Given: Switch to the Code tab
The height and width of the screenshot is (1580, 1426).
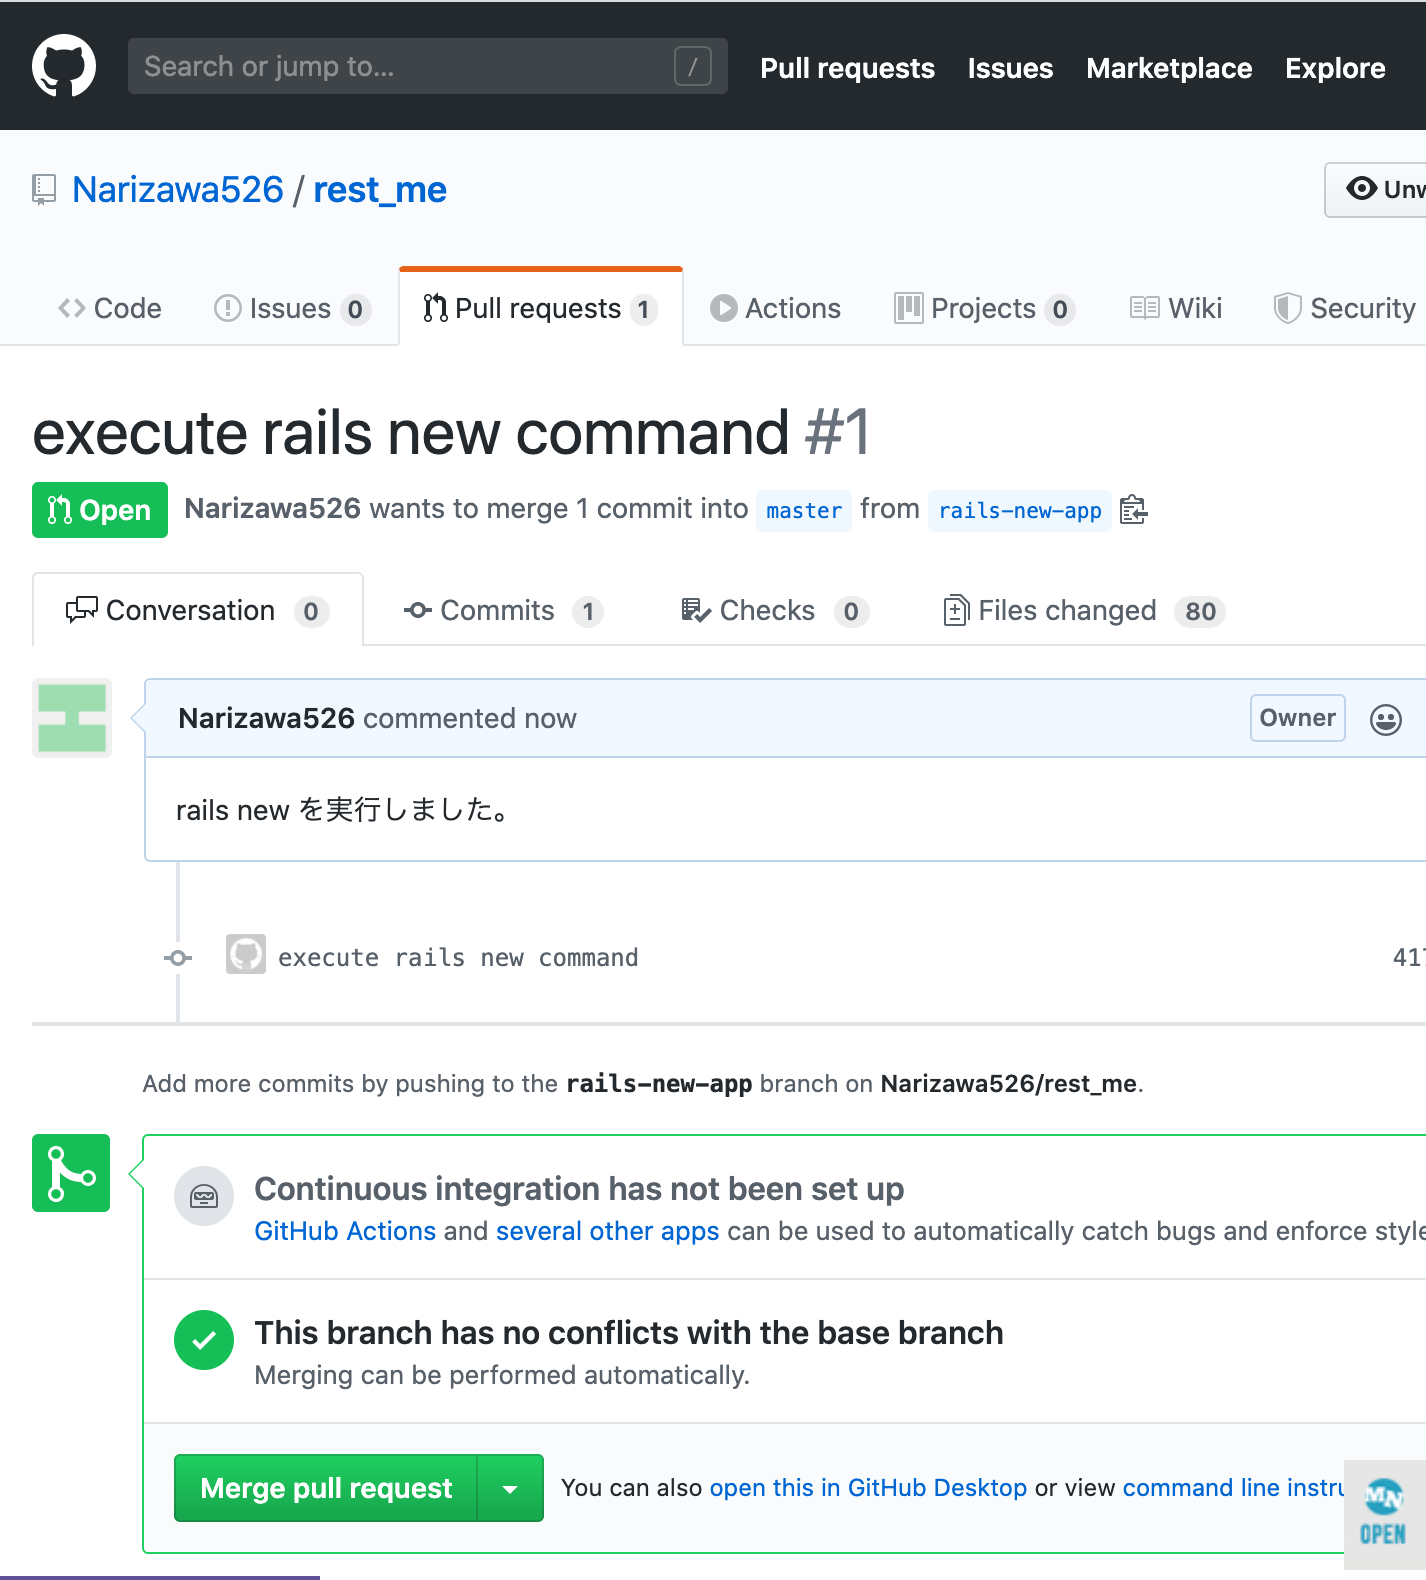Looking at the screenshot, I should click(x=110, y=308).
